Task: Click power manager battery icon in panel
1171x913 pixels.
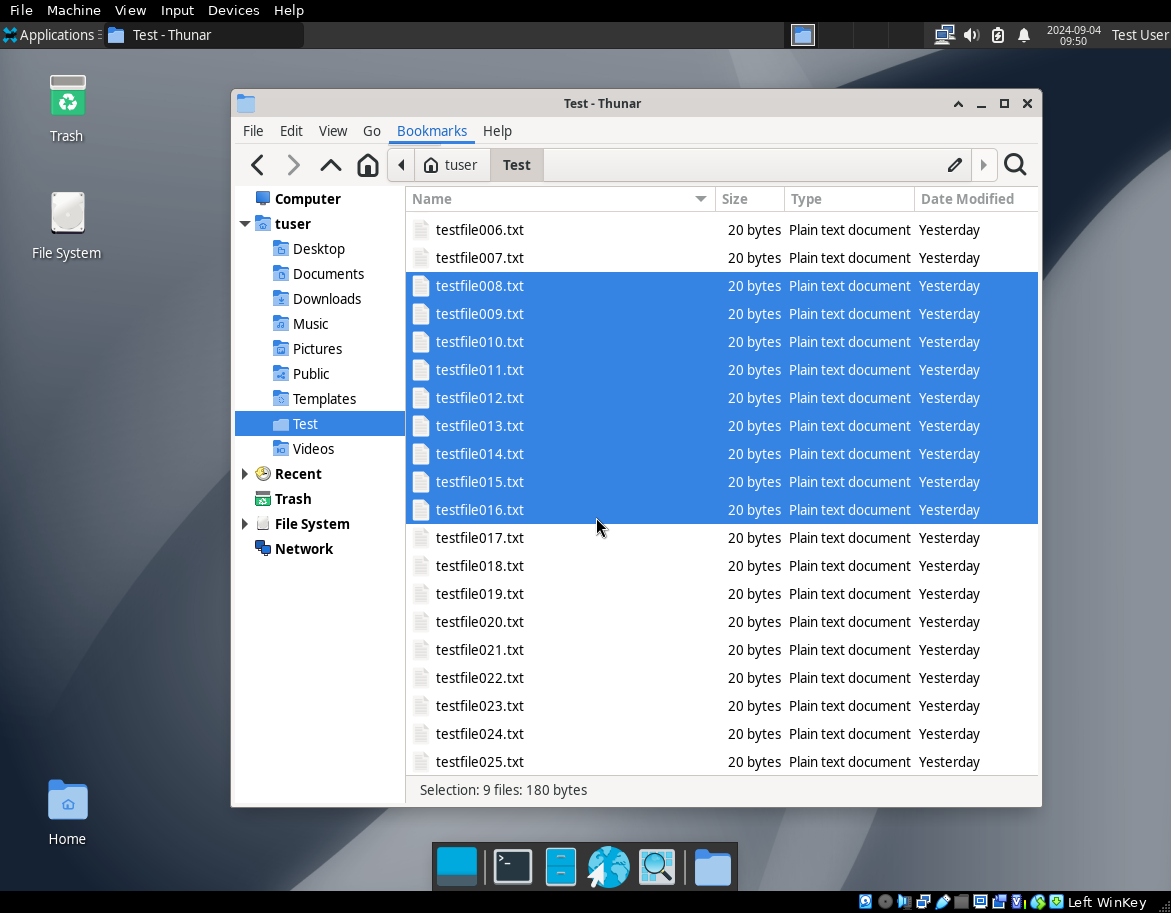Action: click(x=998, y=35)
